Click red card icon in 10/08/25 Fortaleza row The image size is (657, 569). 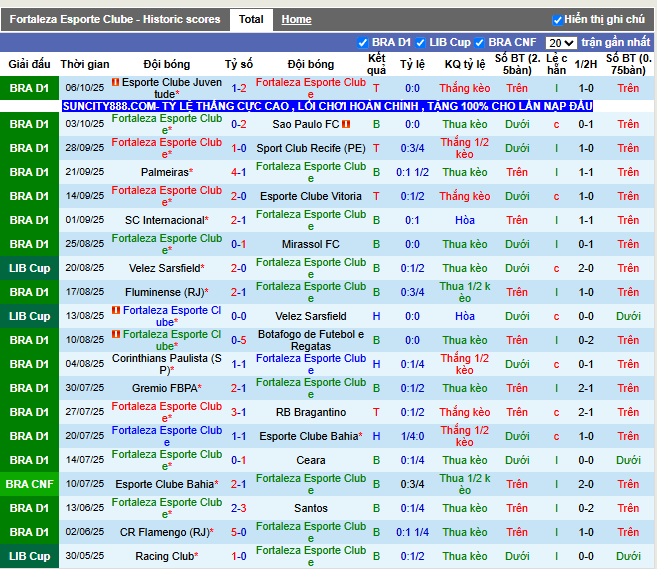pos(116,334)
